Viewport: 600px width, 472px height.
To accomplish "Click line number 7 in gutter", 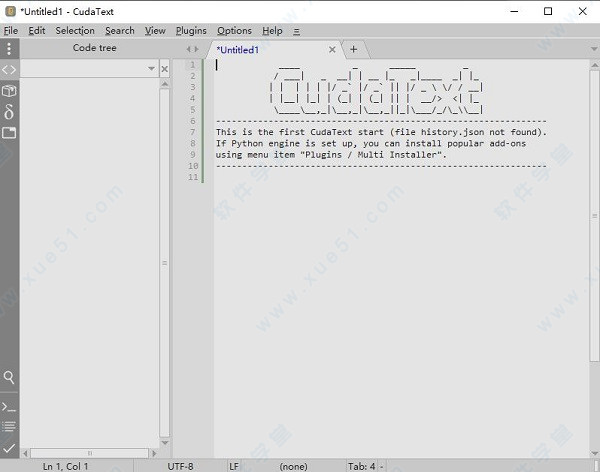I will click(x=193, y=132).
